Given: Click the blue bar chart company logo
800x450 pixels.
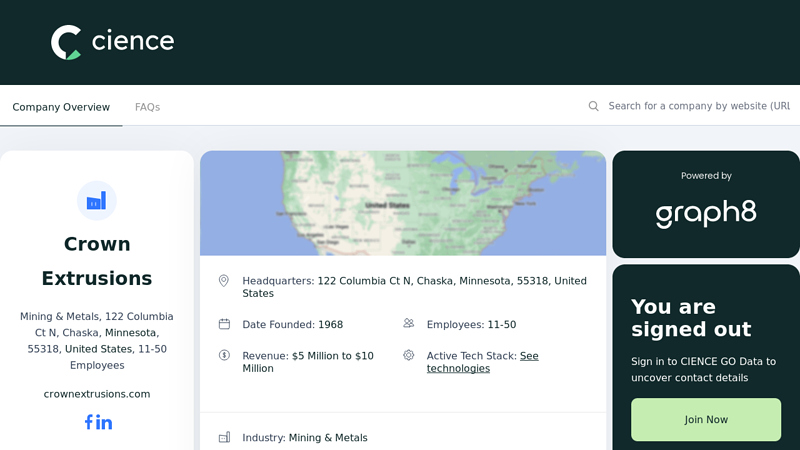Looking at the screenshot, I should [97, 201].
